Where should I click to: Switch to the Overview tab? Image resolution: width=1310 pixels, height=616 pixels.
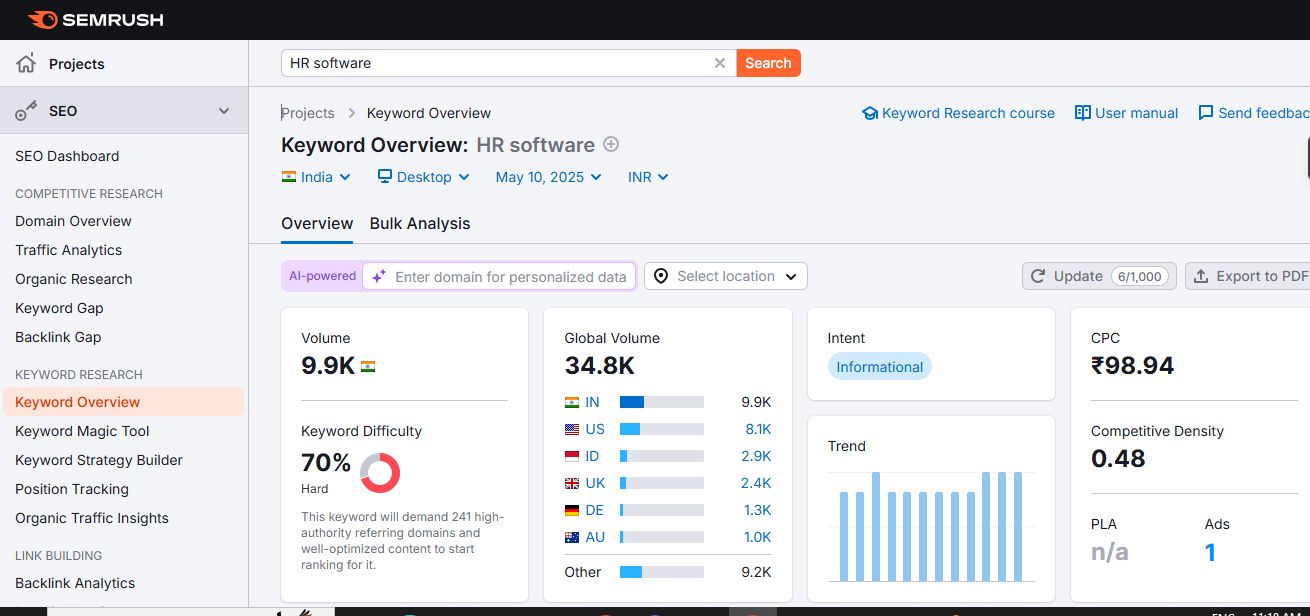(317, 223)
